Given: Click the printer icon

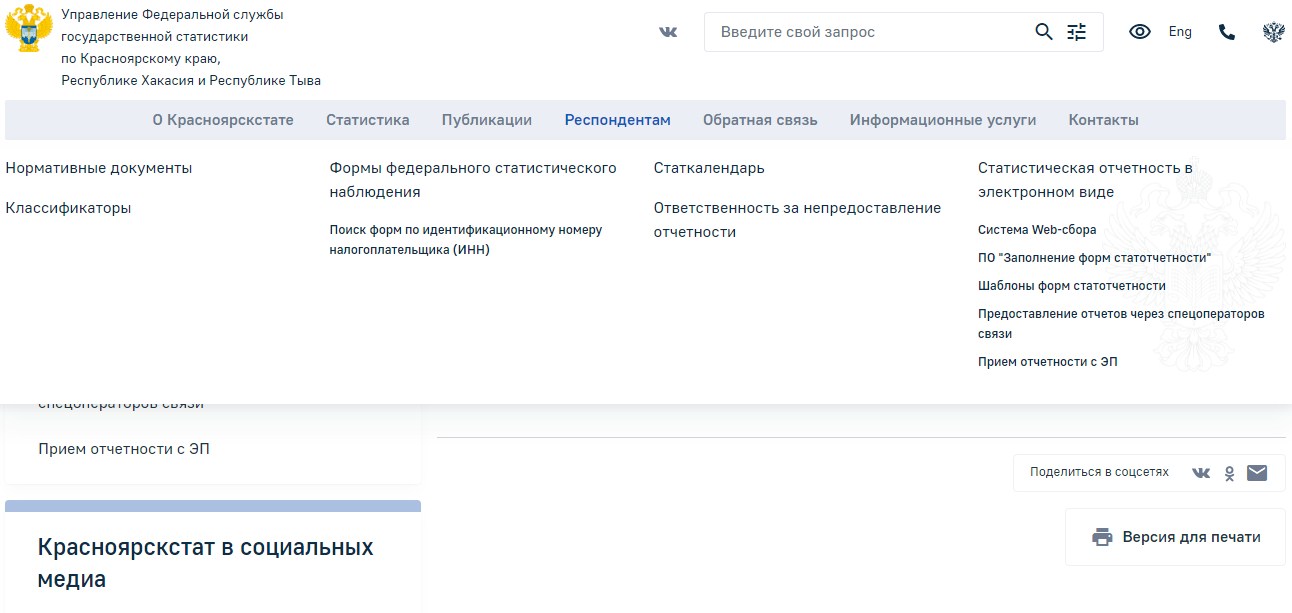Looking at the screenshot, I should (x=1102, y=537).
